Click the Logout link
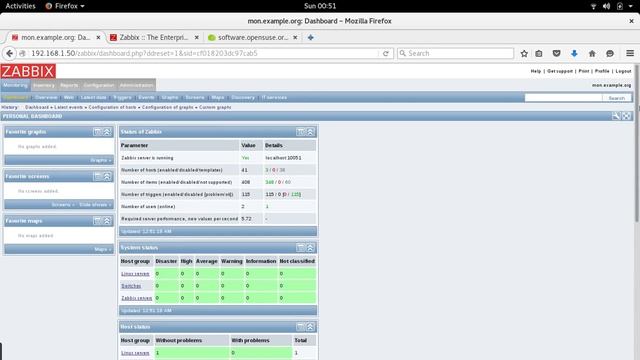 pos(623,71)
